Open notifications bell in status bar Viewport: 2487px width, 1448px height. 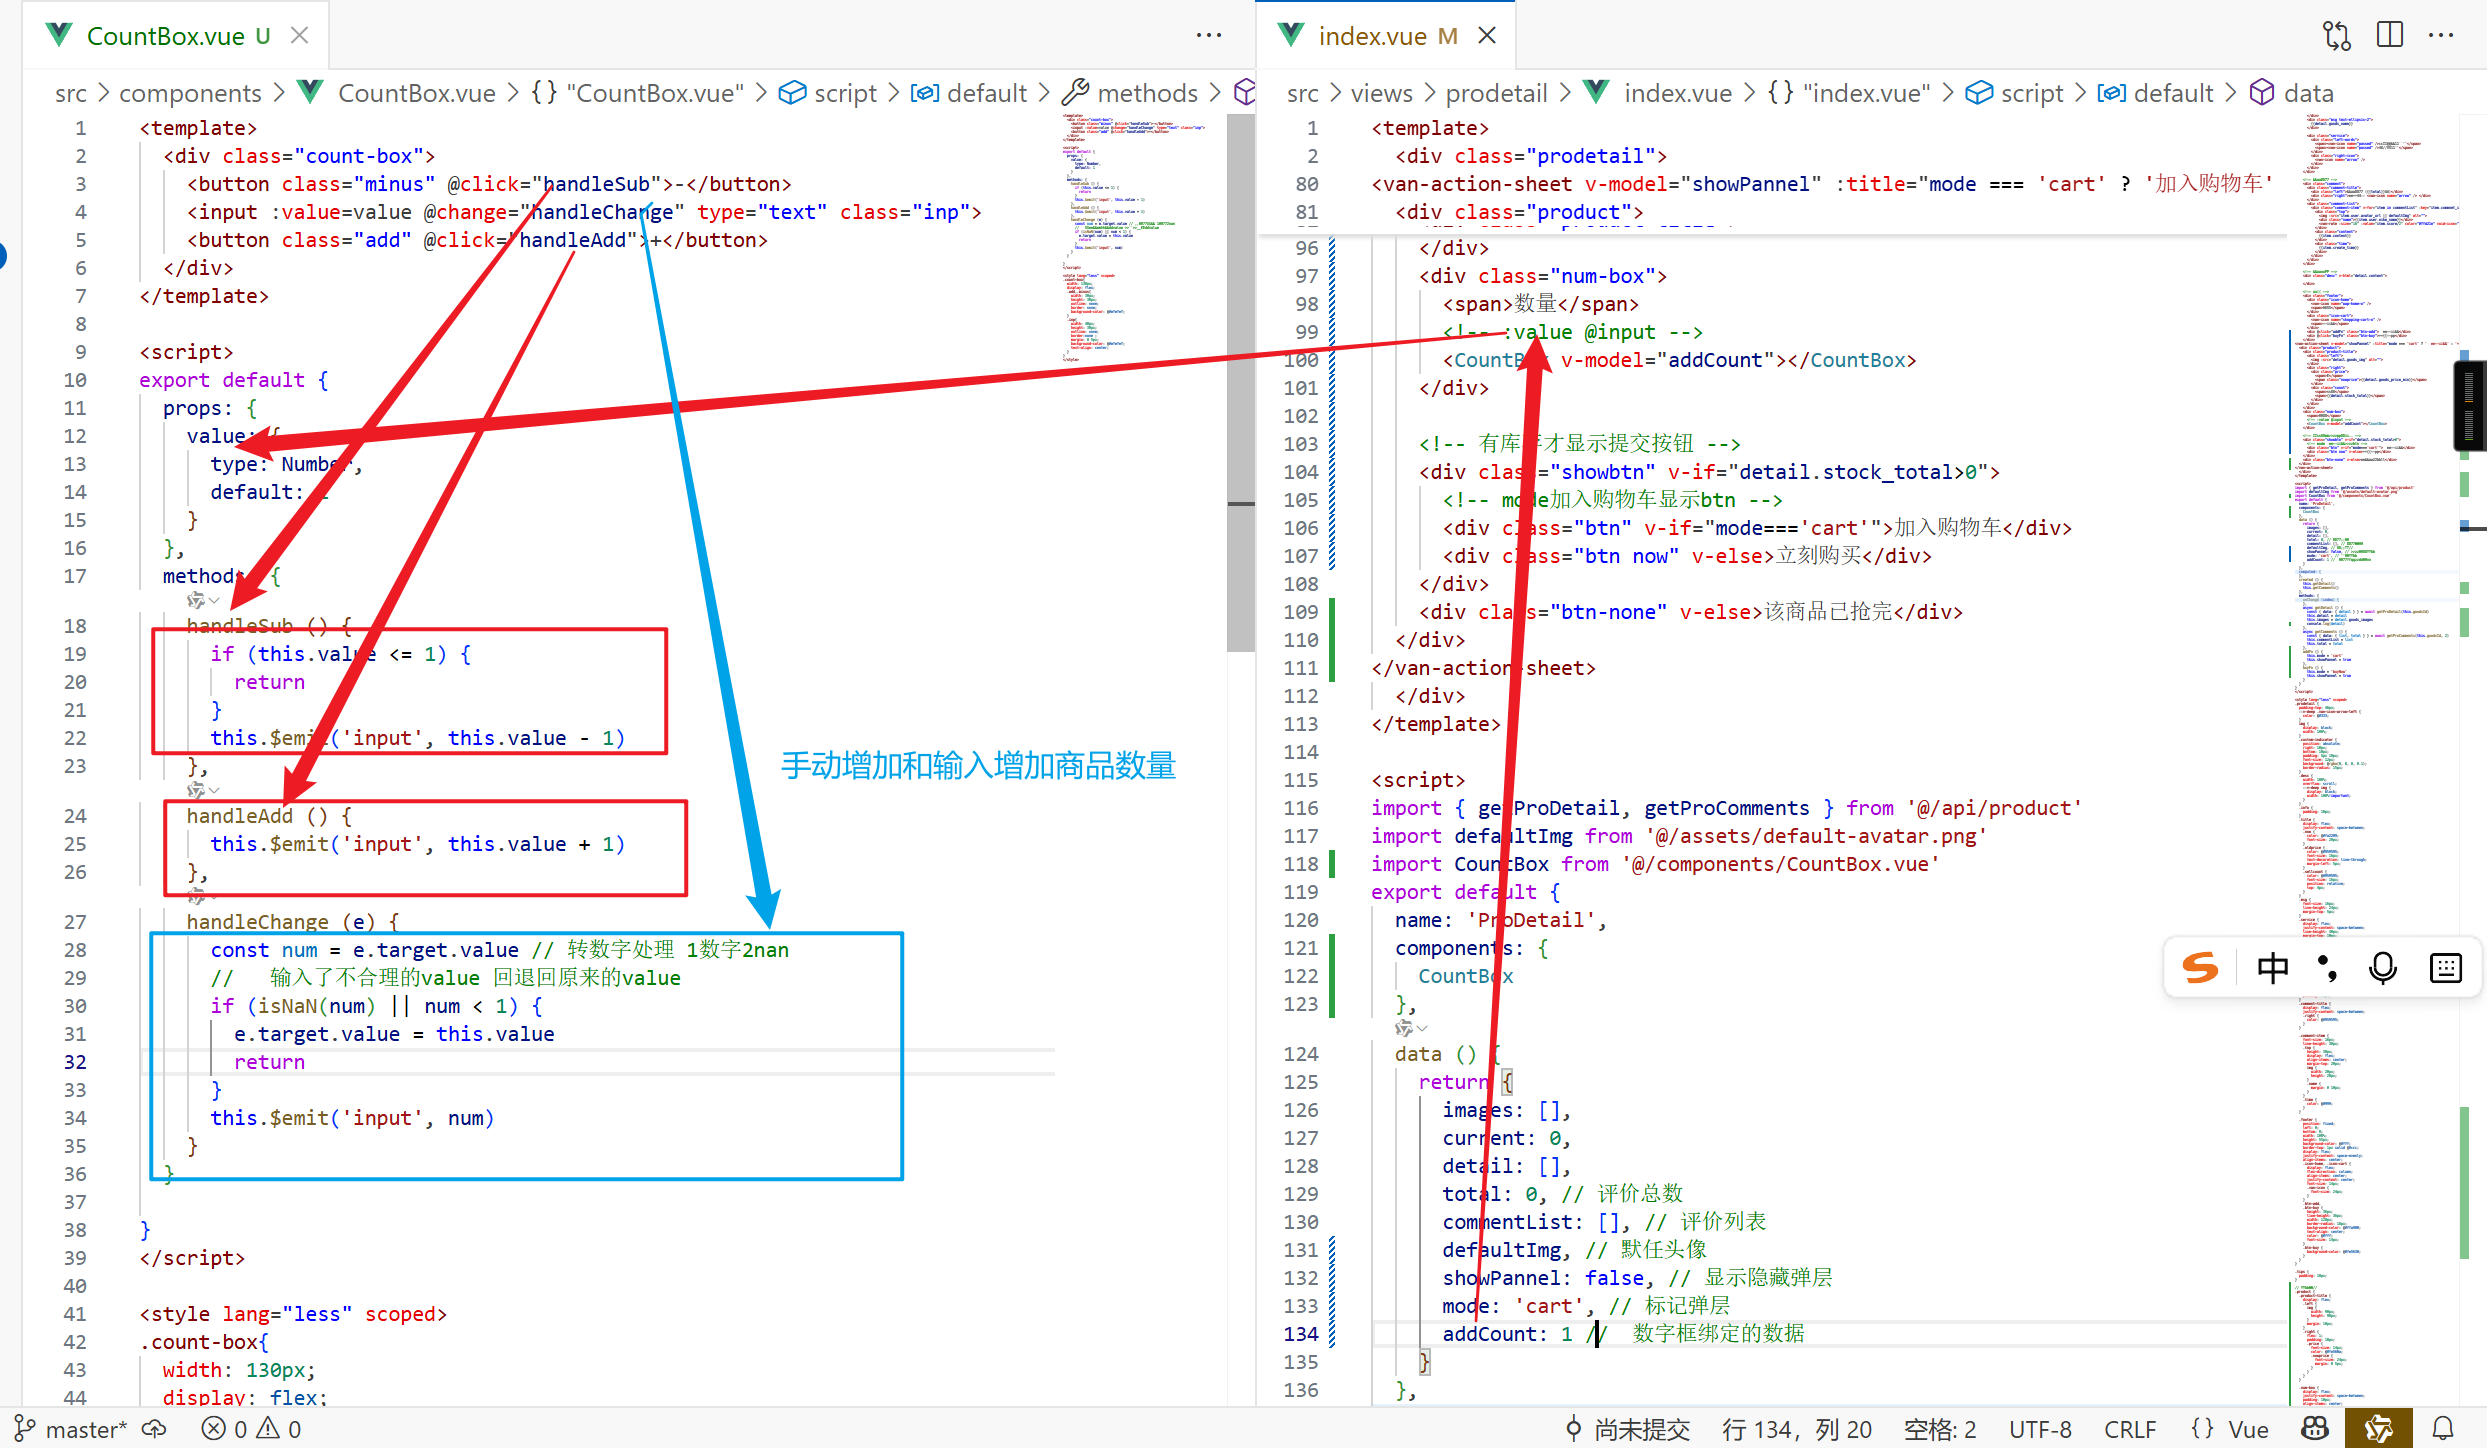point(2443,1429)
